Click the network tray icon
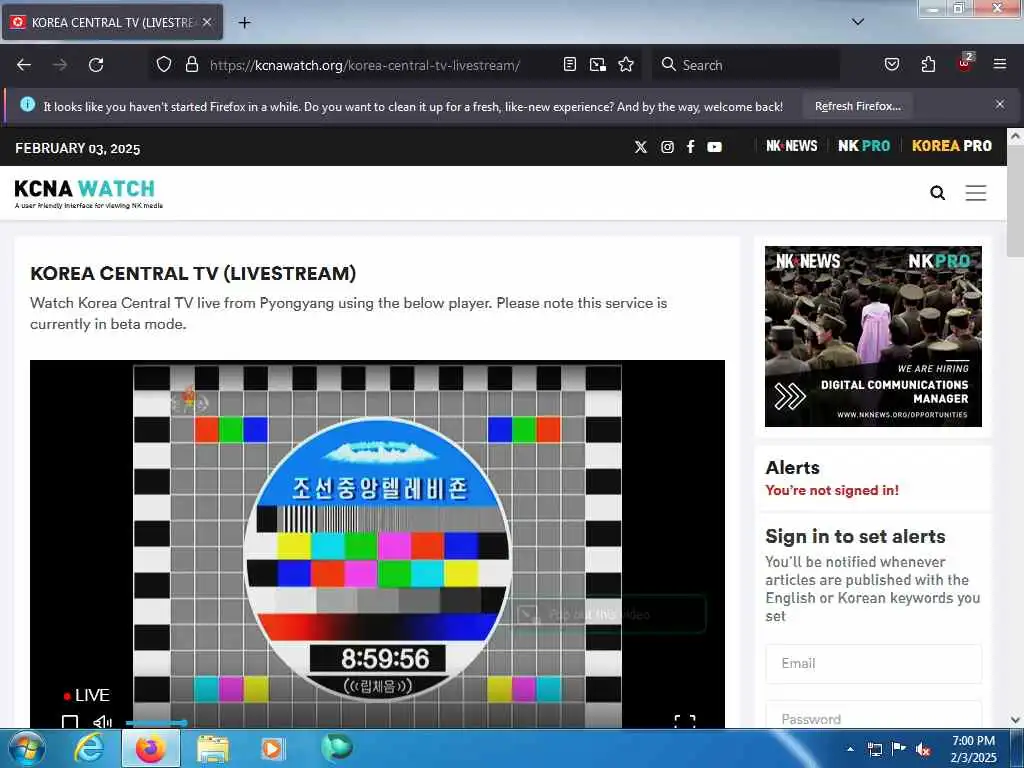The width and height of the screenshot is (1024, 768). [874, 749]
